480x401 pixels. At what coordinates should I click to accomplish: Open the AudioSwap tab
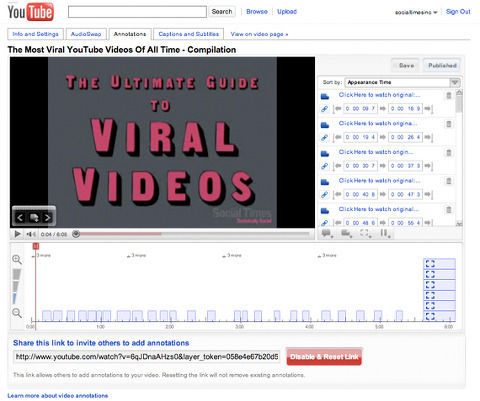tap(86, 34)
